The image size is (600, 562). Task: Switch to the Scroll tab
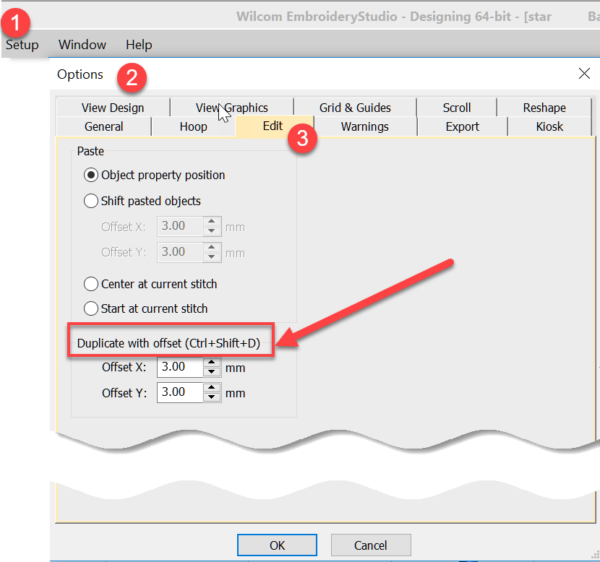pyautogui.click(x=457, y=108)
